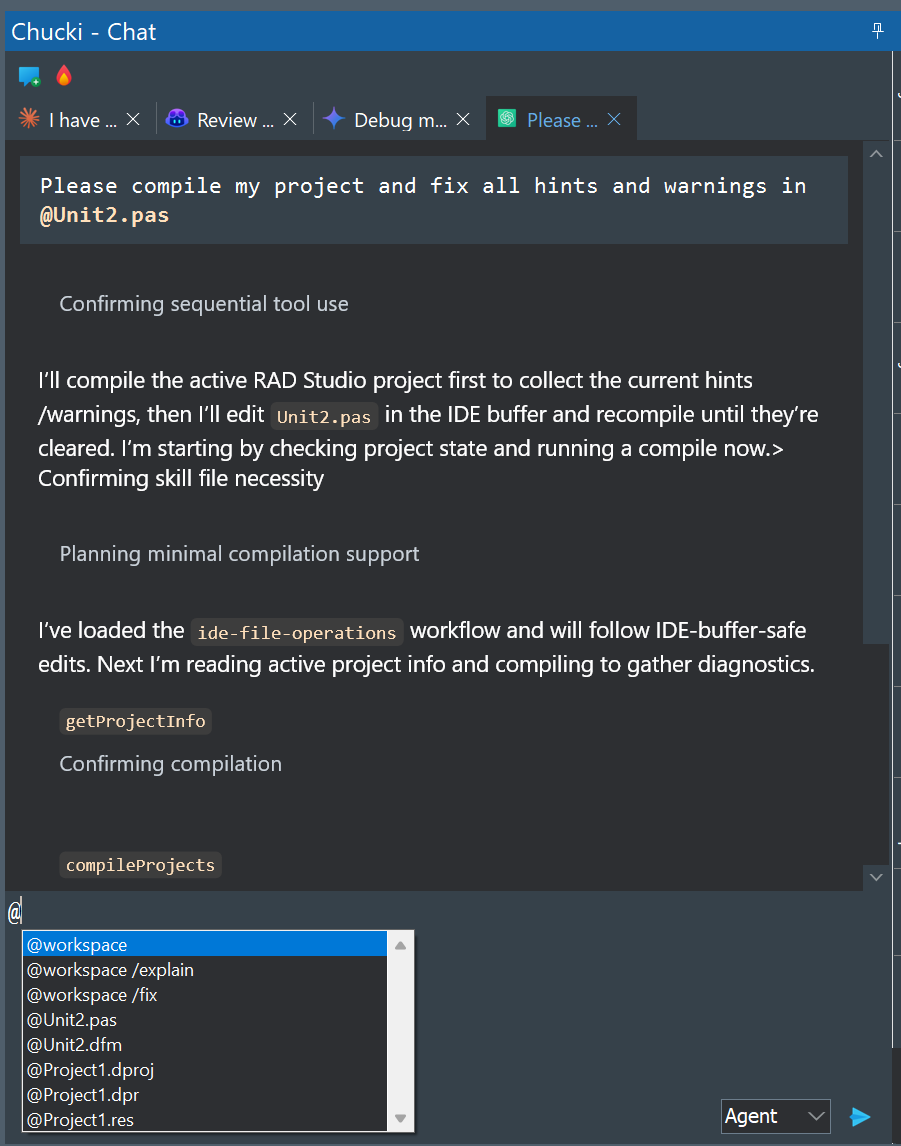Click the ChatGPT icon on the active tab

[x=508, y=118]
